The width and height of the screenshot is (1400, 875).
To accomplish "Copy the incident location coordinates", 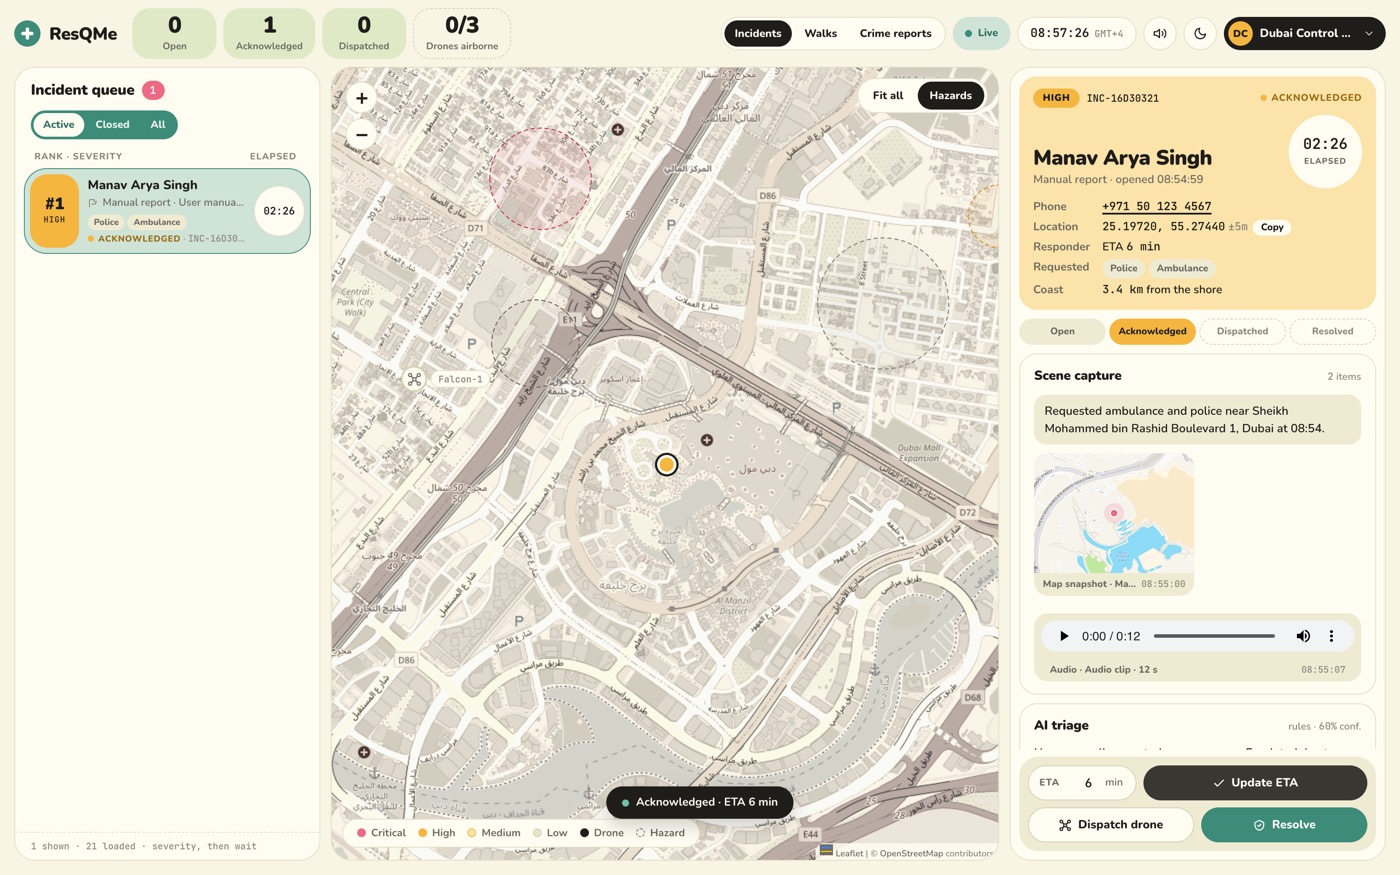I will [1272, 227].
